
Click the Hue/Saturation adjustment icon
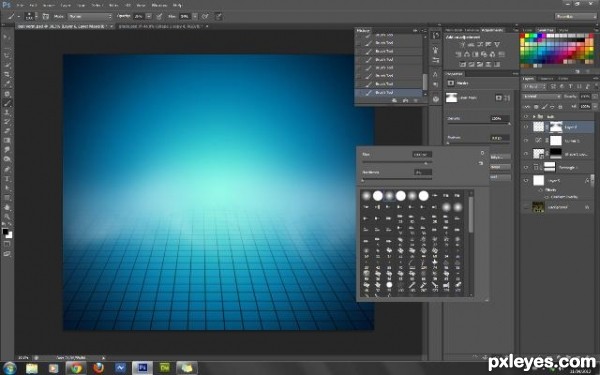point(458,54)
